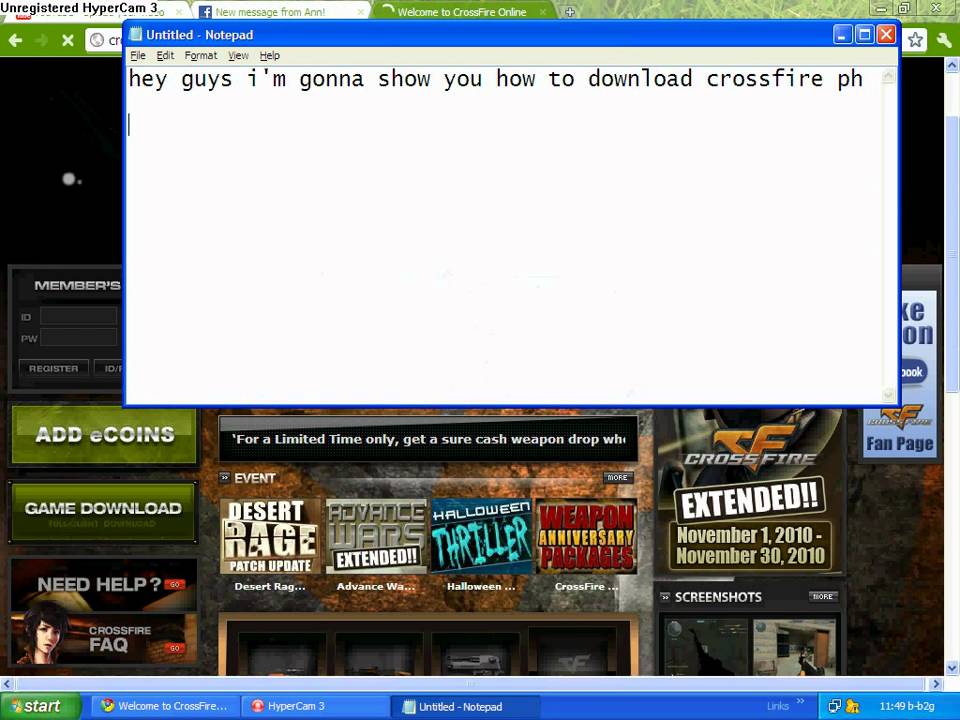The image size is (960, 720).
Task: Open the Halloween Thriller event thumbnail
Action: [x=481, y=536]
